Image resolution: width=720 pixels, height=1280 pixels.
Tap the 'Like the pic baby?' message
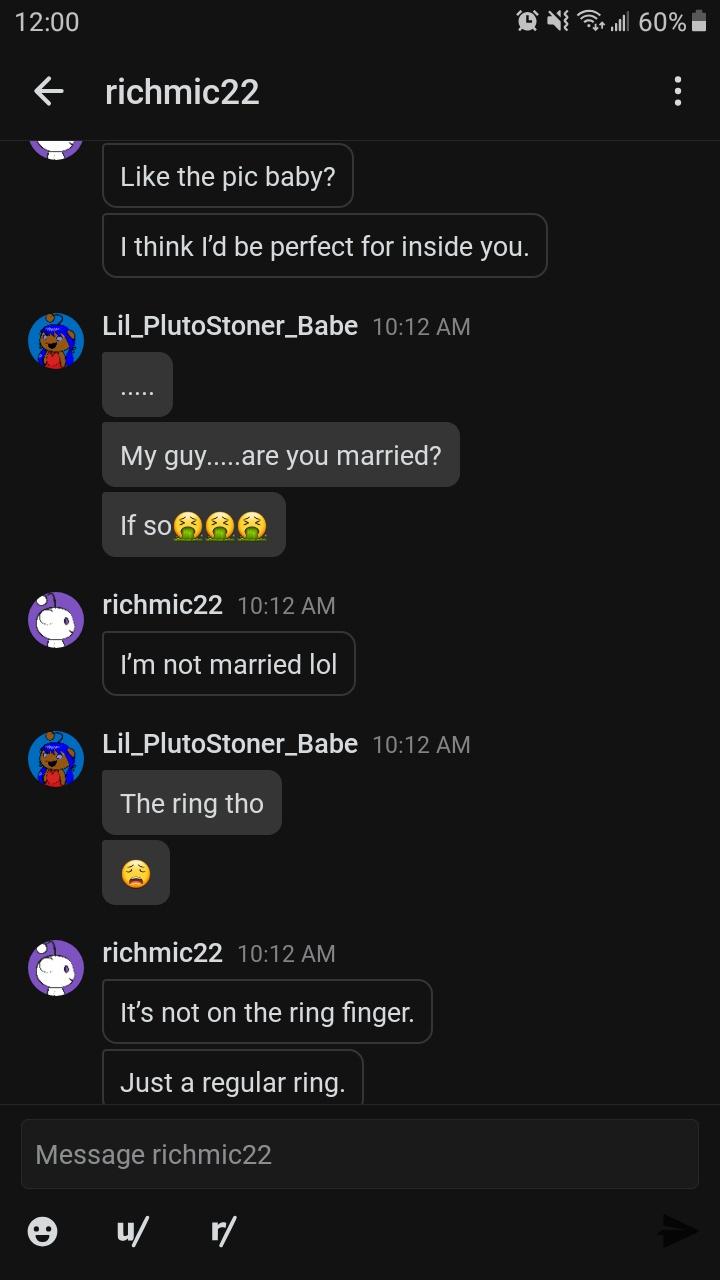point(227,177)
